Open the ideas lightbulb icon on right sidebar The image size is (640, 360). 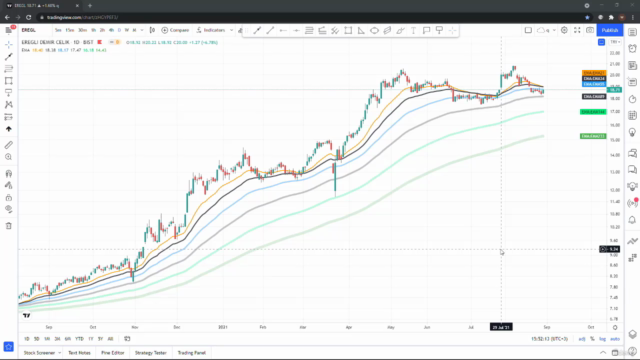[x=632, y=133]
